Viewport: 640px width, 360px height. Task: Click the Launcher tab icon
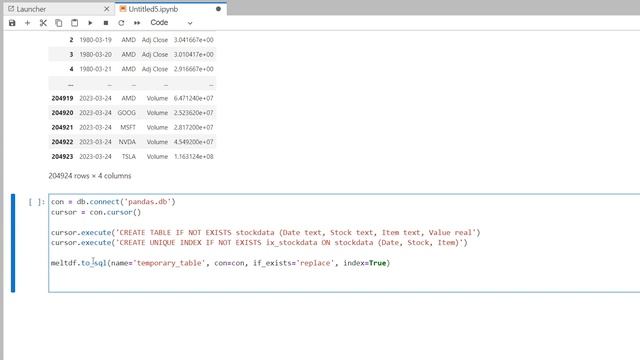coord(11,9)
